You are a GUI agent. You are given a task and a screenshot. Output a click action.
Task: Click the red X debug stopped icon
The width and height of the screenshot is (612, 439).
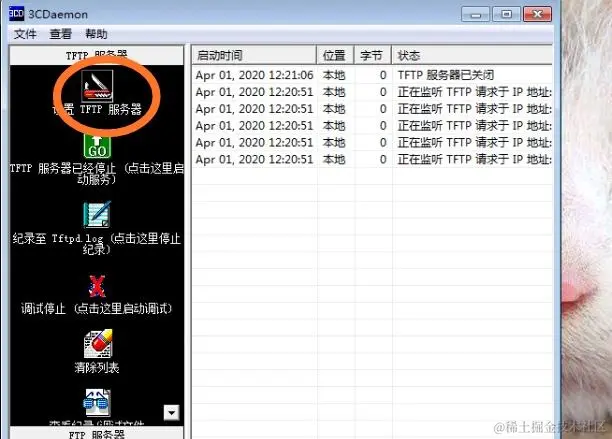coord(97,286)
